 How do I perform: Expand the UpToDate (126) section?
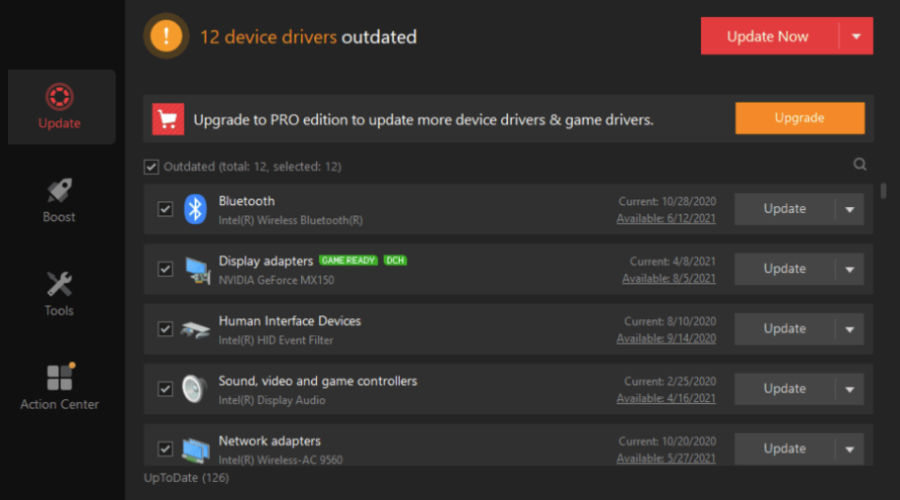(187, 478)
